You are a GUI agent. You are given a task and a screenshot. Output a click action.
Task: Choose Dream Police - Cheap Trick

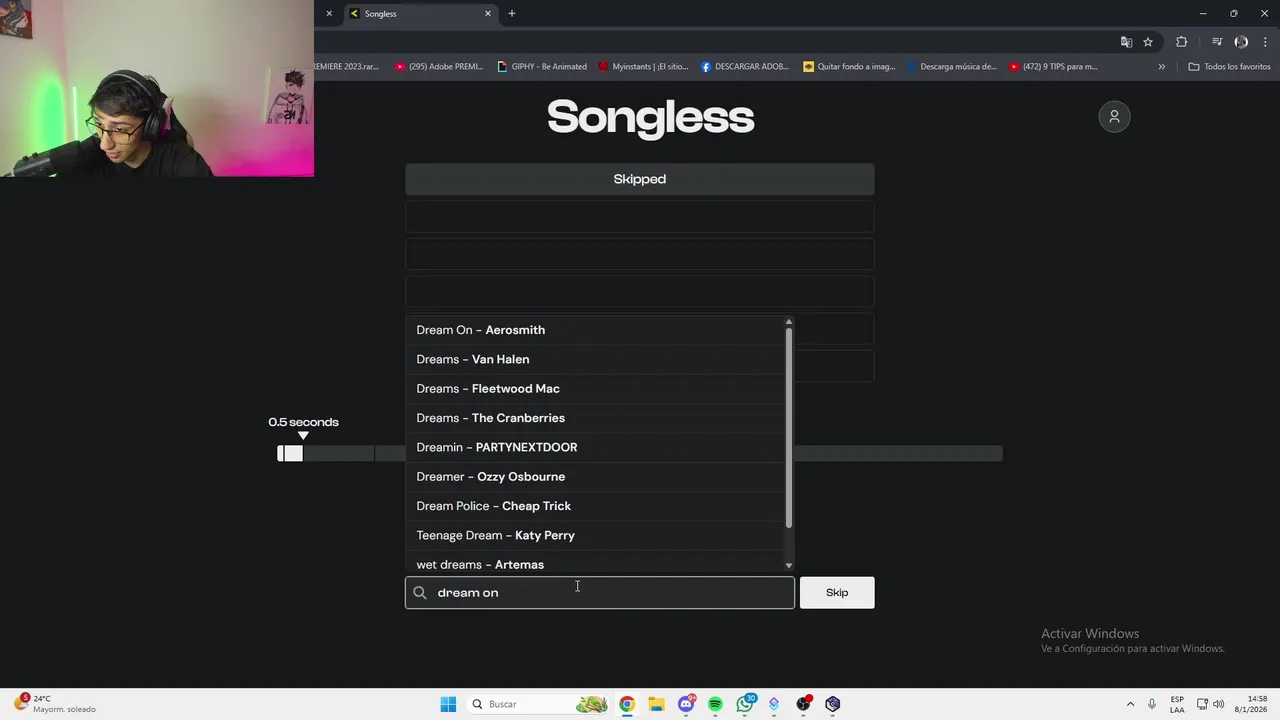[596, 506]
